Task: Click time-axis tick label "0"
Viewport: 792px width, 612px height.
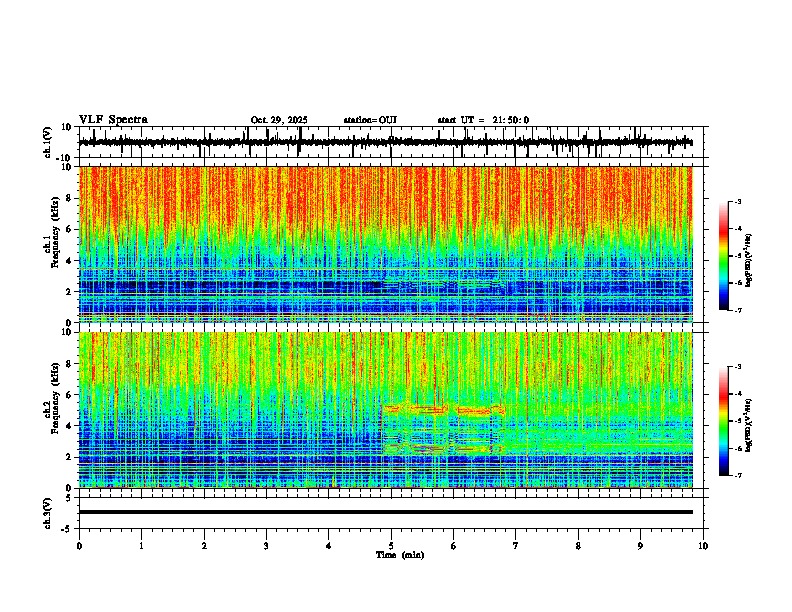Action: tap(79, 546)
